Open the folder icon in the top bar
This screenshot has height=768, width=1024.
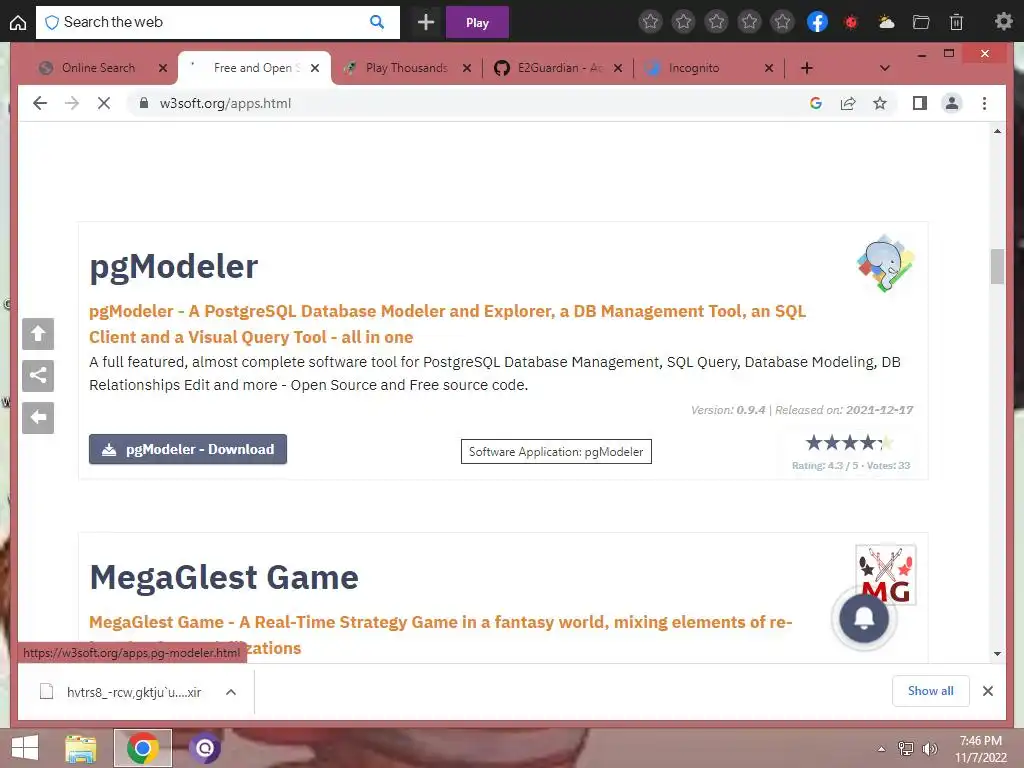point(921,22)
